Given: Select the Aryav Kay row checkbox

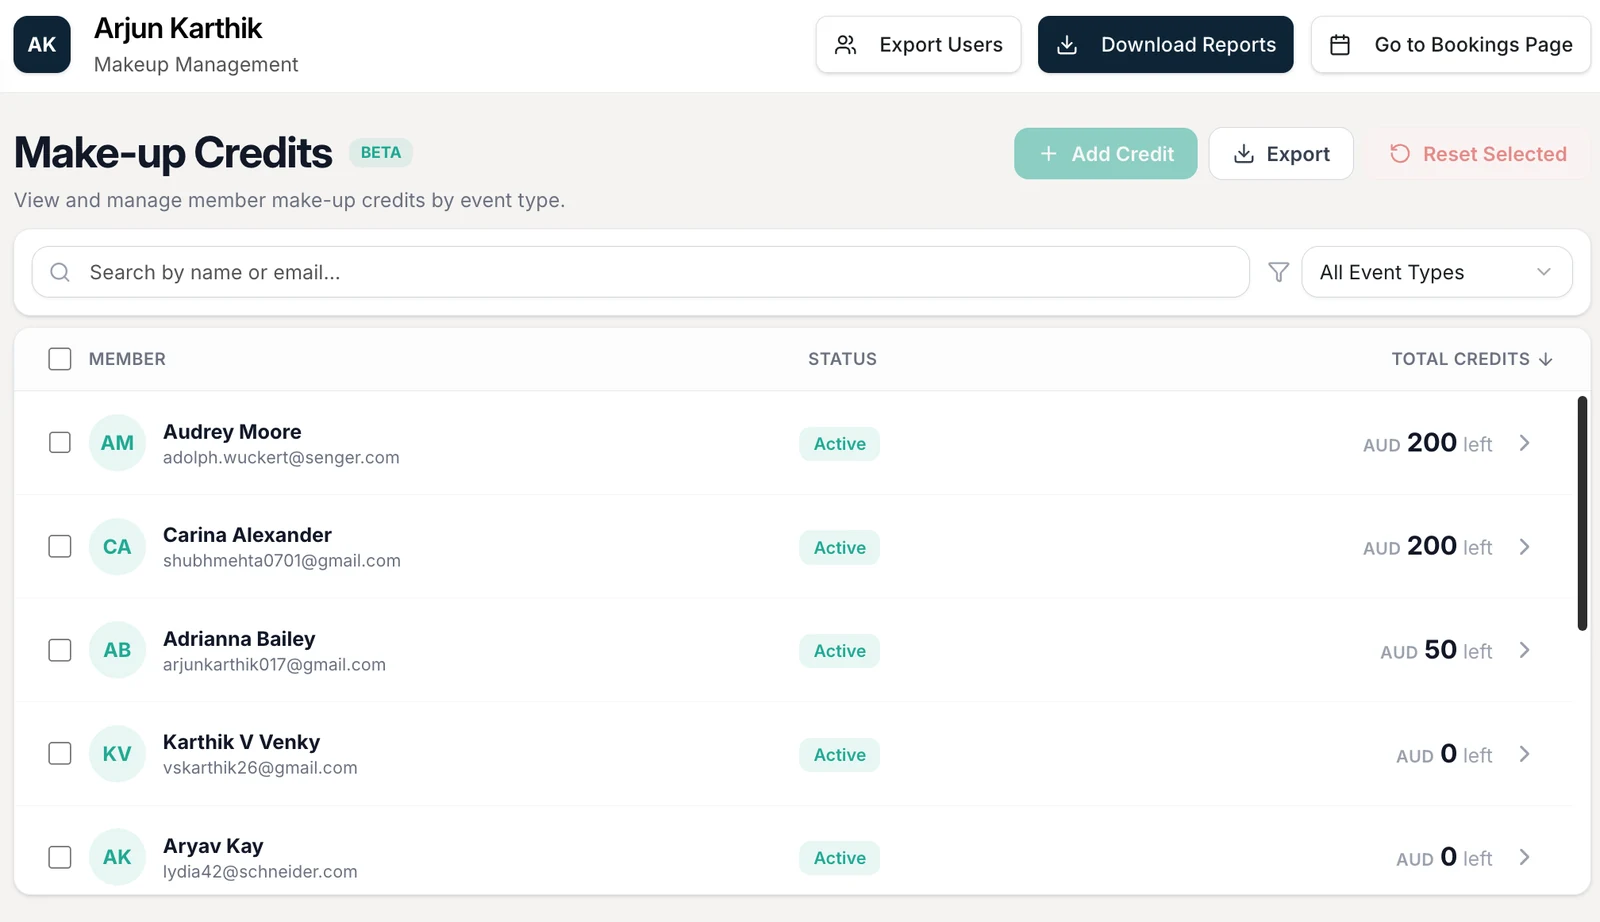Looking at the screenshot, I should [60, 857].
